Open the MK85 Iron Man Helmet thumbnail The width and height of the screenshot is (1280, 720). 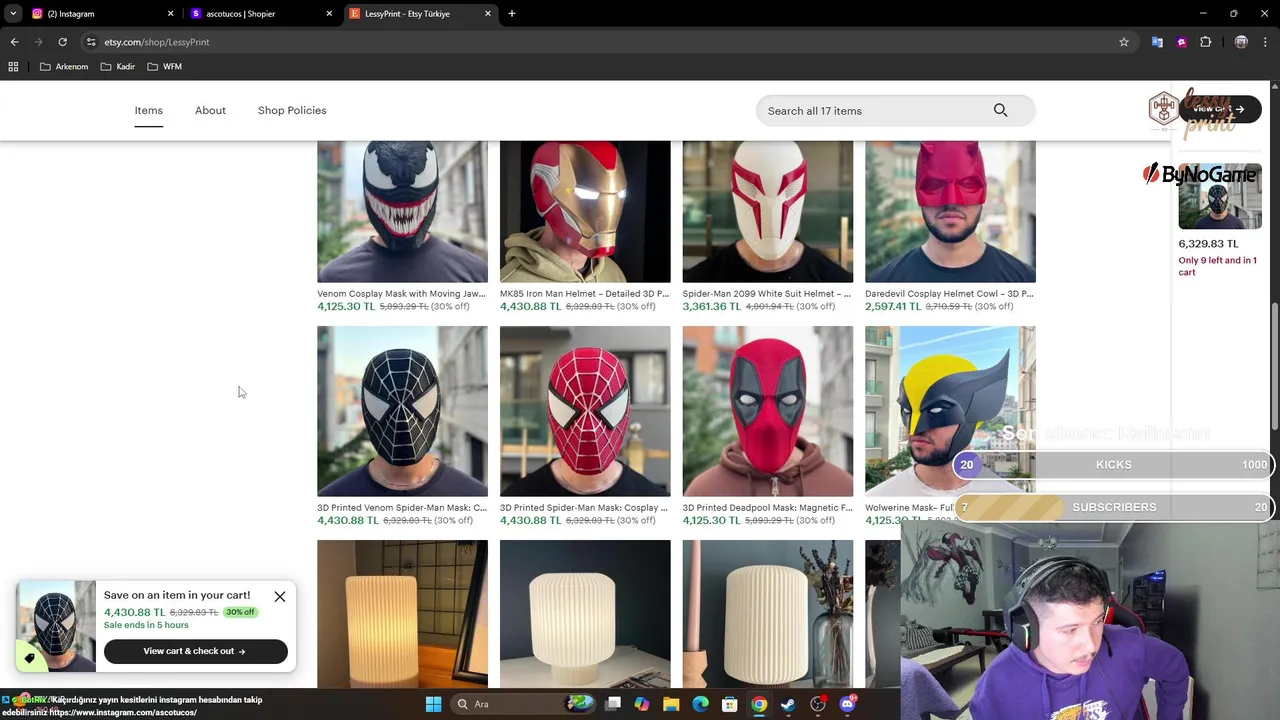(585, 211)
